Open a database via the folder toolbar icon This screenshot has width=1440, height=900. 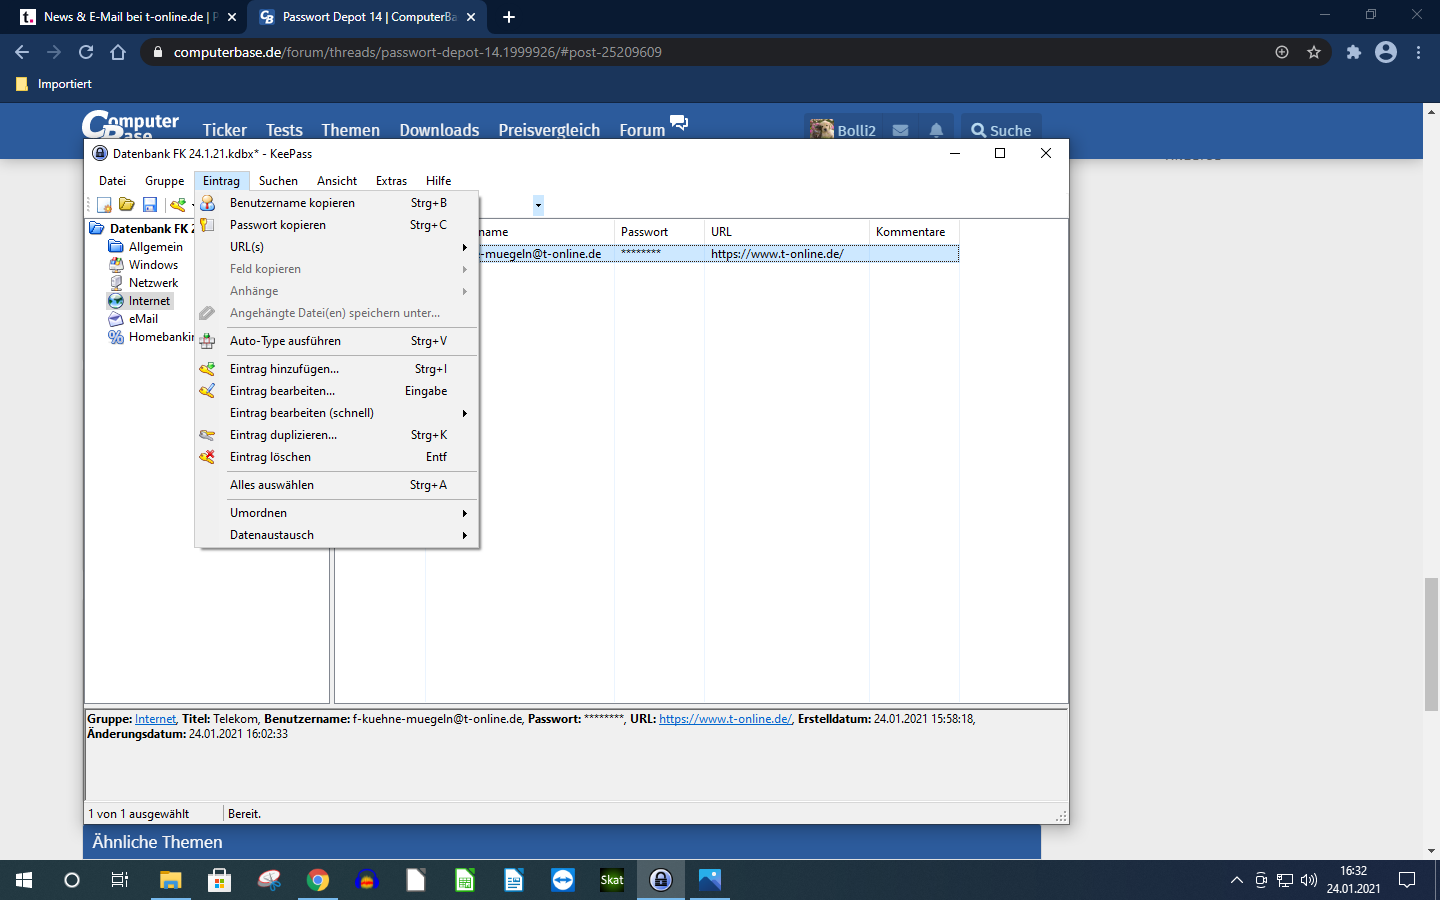pyautogui.click(x=127, y=205)
